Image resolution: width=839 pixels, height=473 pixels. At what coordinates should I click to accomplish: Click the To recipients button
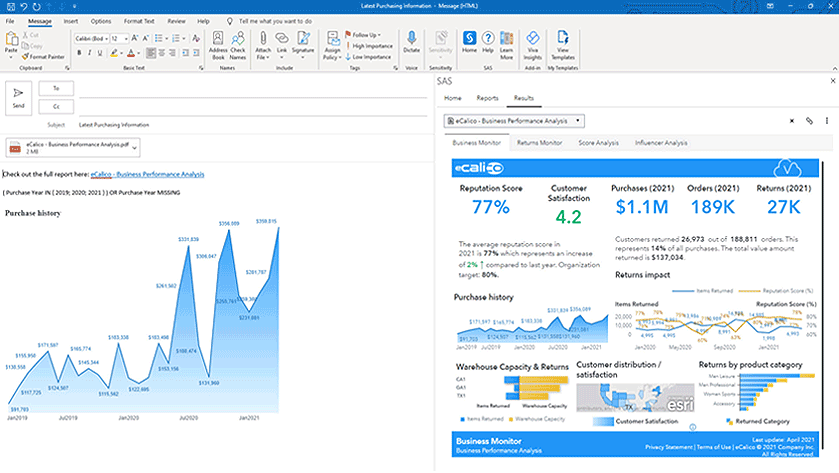(x=56, y=88)
